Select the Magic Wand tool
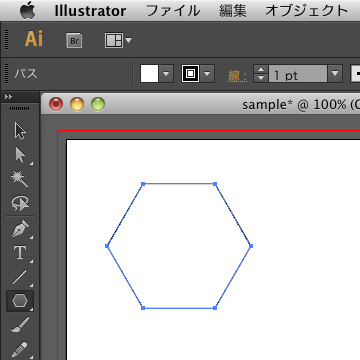This screenshot has width=360, height=360. pos(20,179)
